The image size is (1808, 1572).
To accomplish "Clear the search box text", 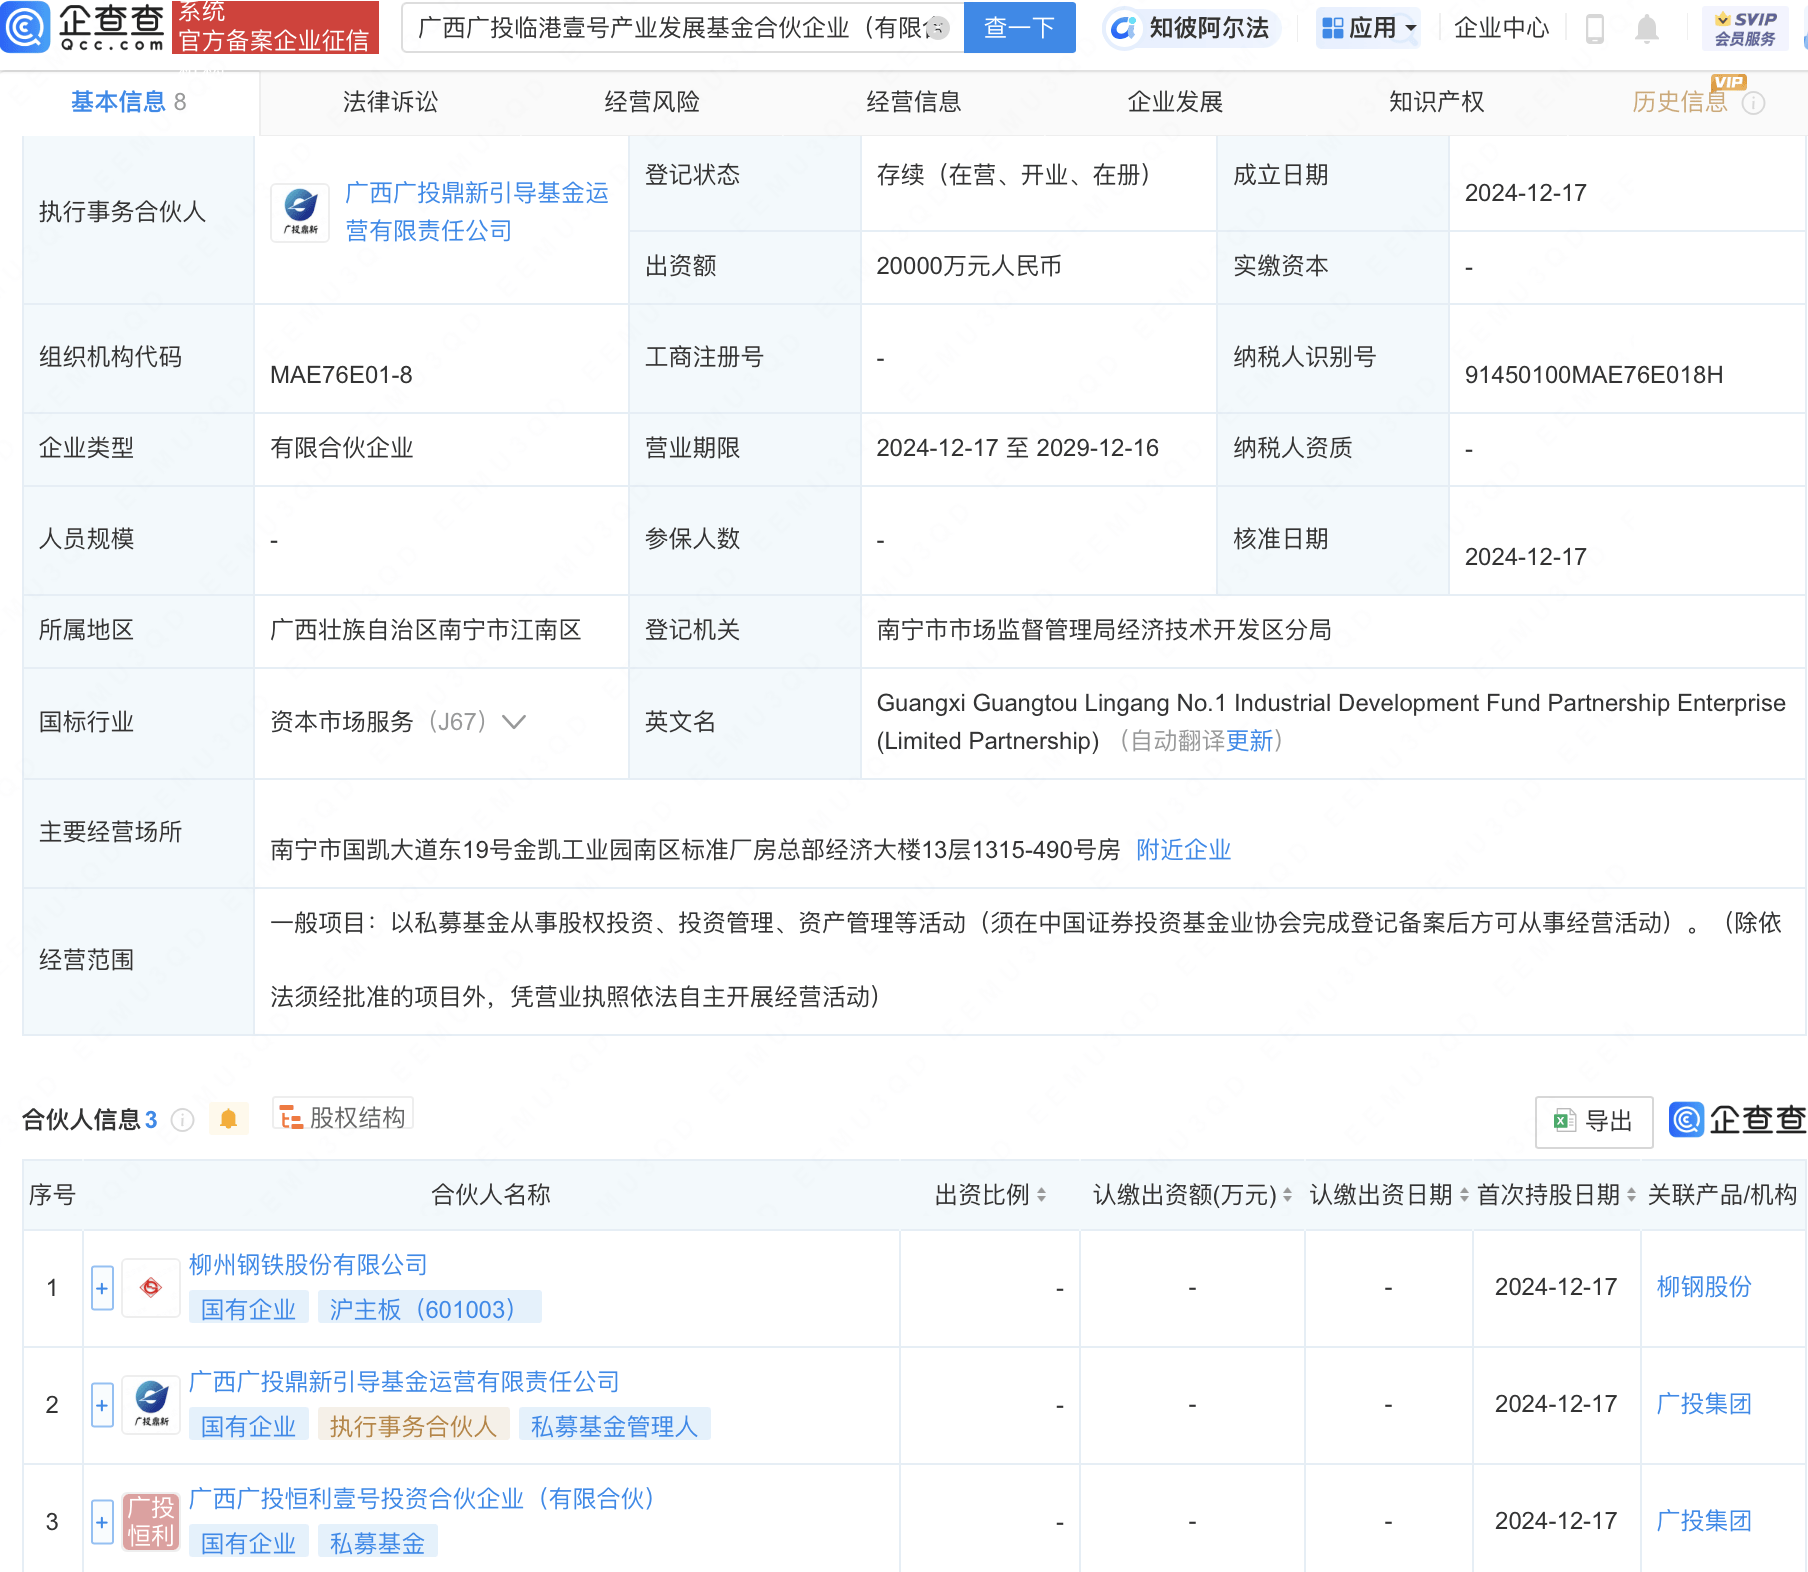I will (937, 28).
